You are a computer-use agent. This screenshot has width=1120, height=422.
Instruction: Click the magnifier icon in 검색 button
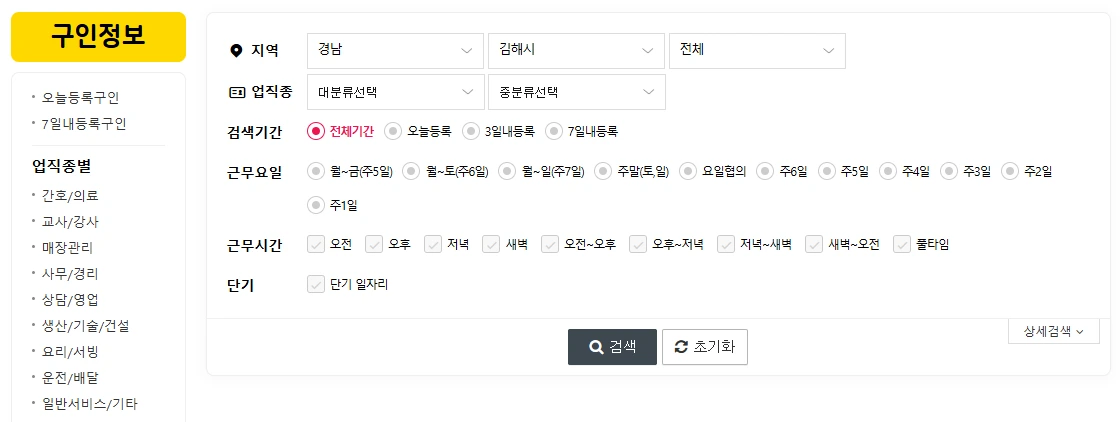tap(596, 347)
